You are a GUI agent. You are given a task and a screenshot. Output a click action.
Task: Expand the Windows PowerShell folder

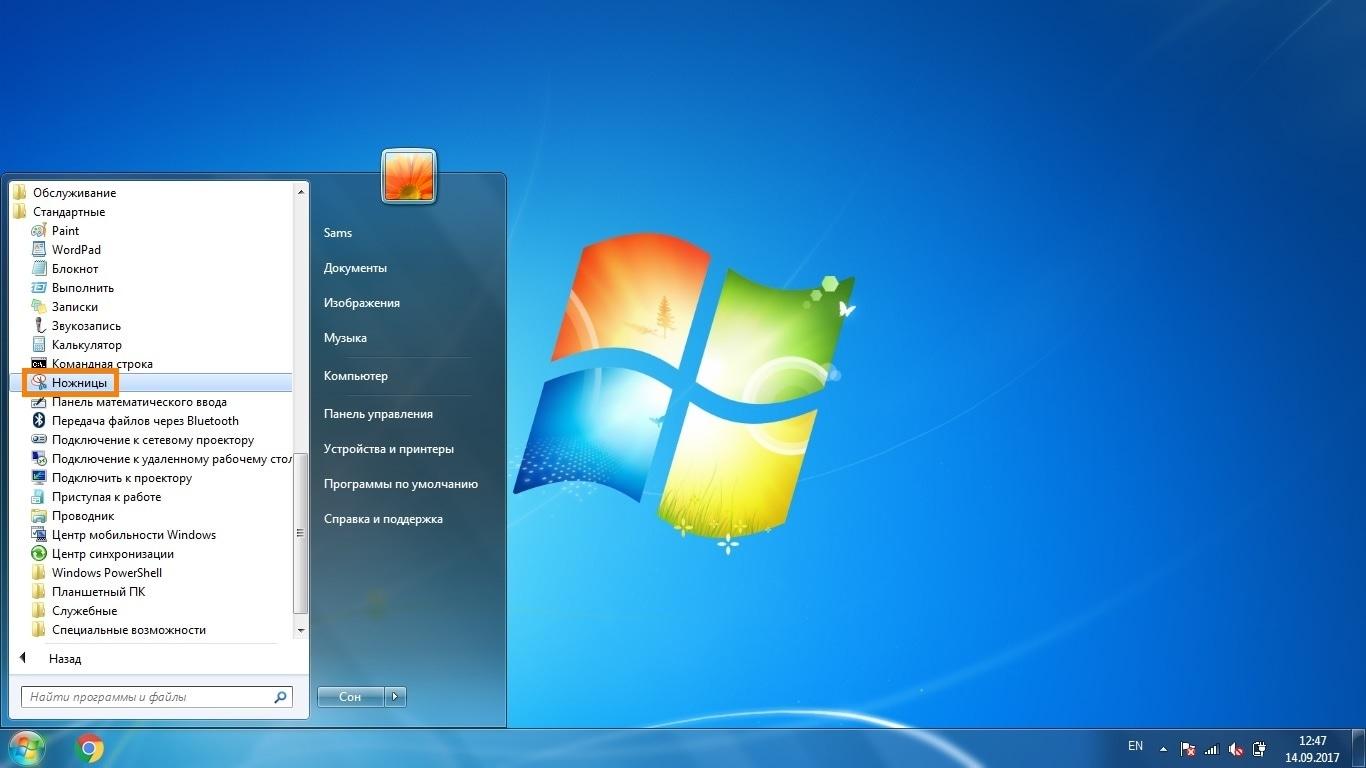106,573
